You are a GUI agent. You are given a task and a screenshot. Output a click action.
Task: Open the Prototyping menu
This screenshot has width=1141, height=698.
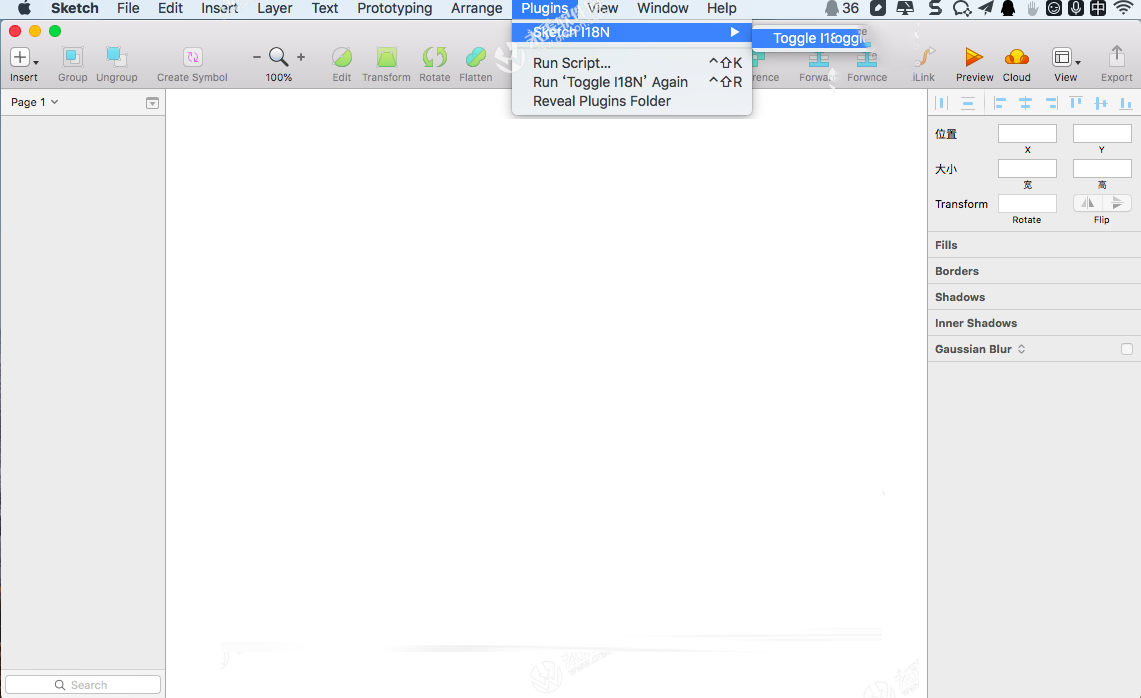pos(394,8)
